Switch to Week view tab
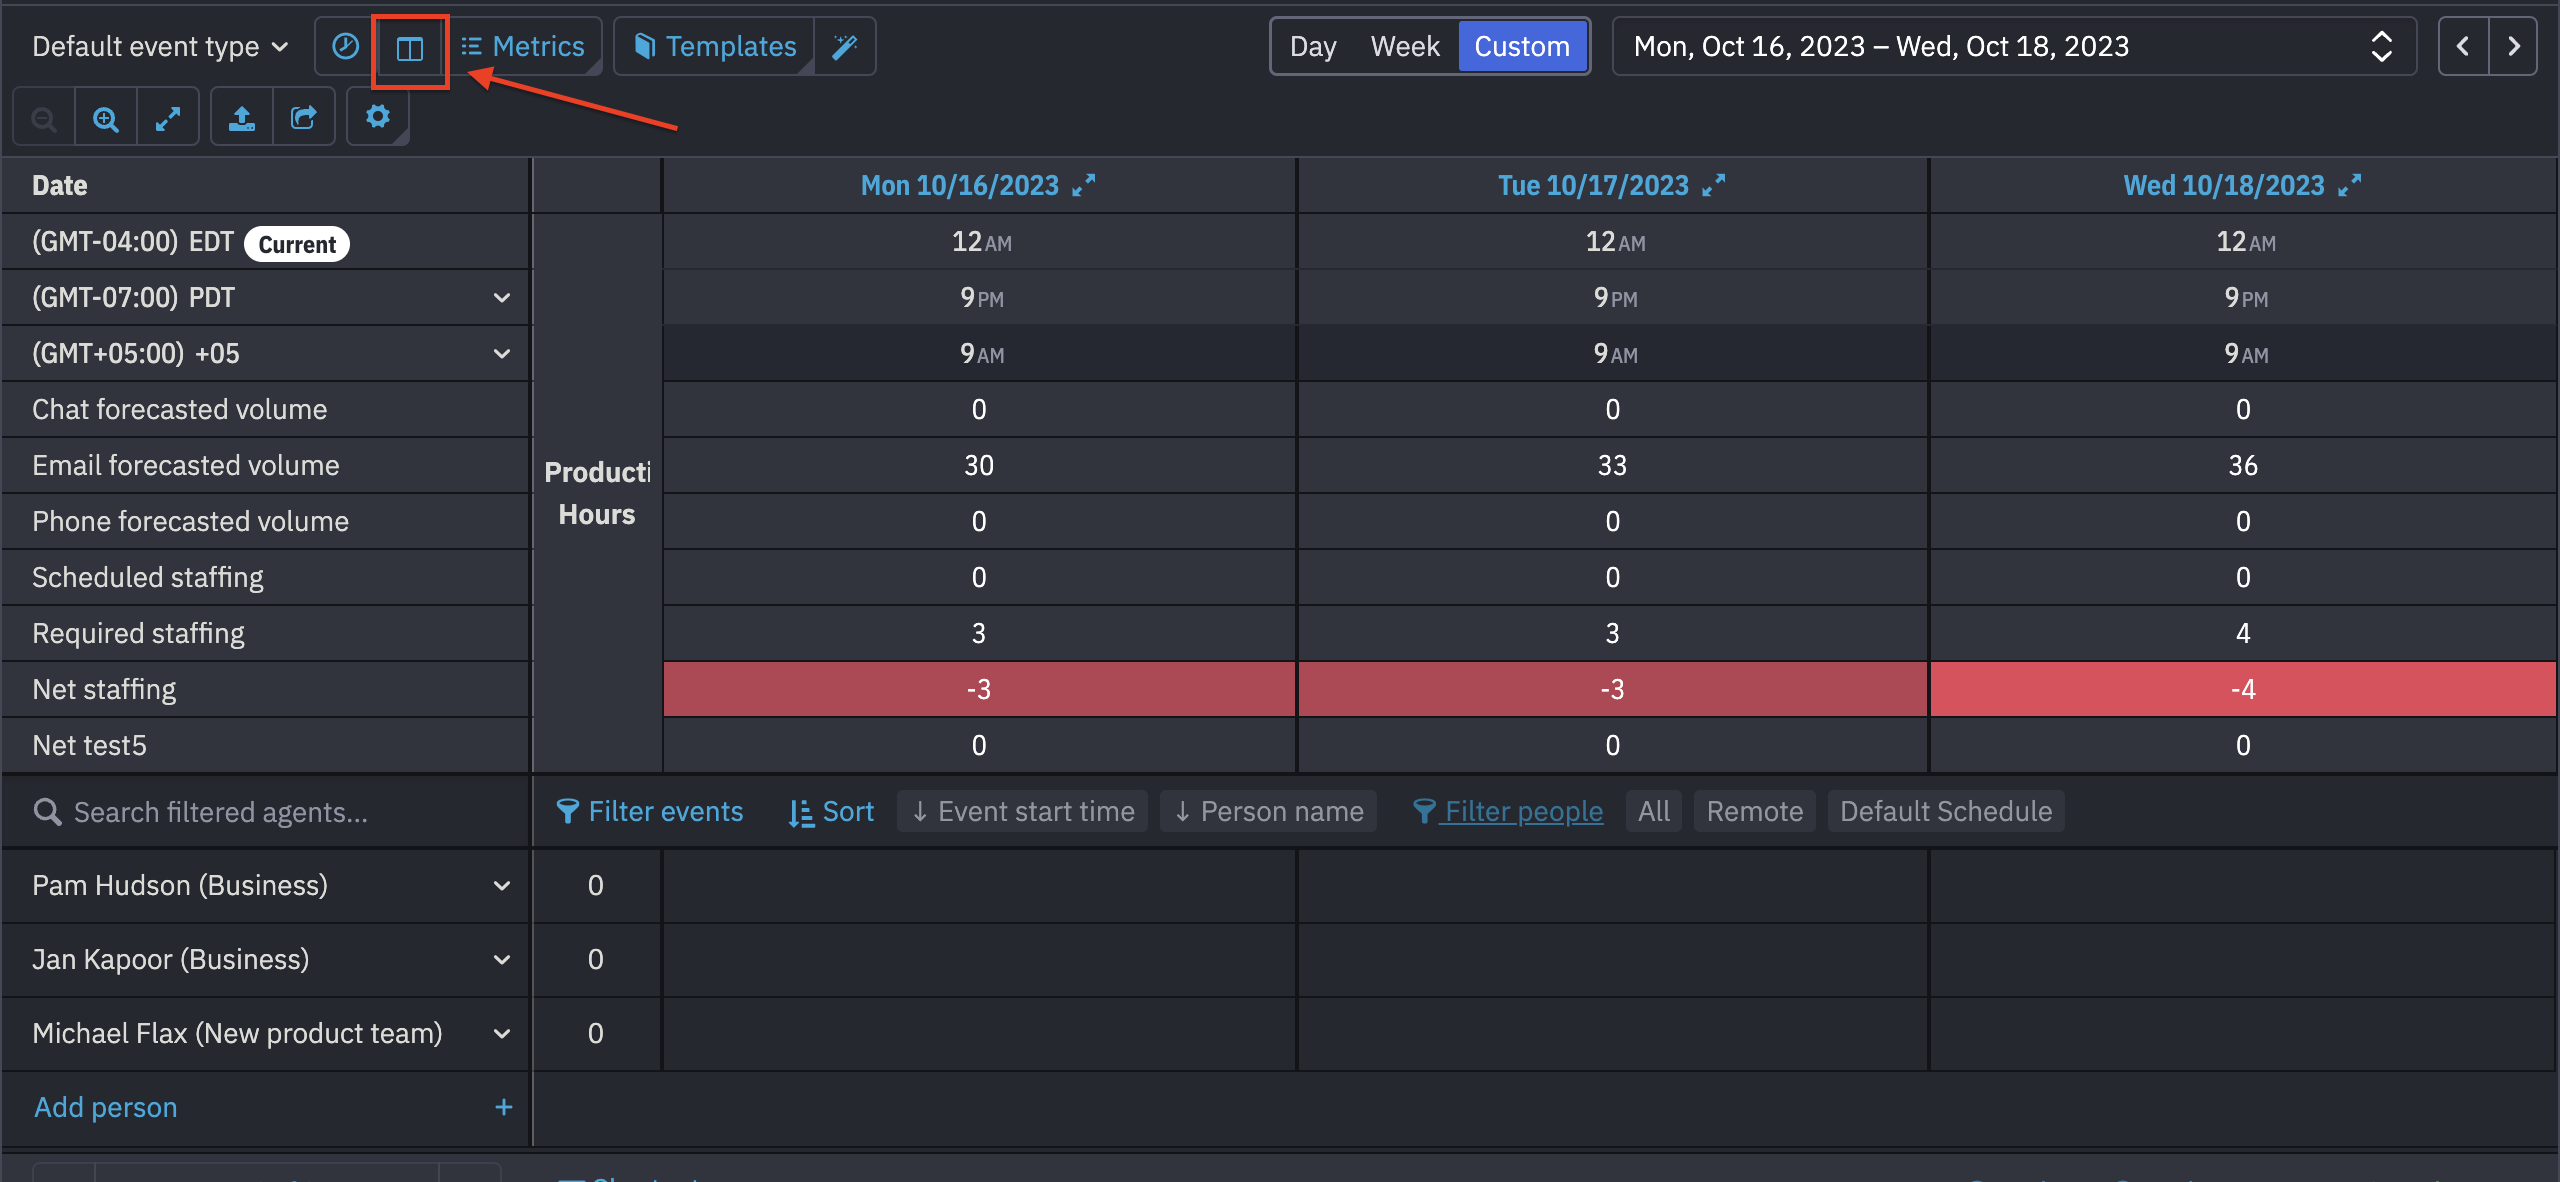Screen dimensions: 2560x1182 tap(1404, 47)
